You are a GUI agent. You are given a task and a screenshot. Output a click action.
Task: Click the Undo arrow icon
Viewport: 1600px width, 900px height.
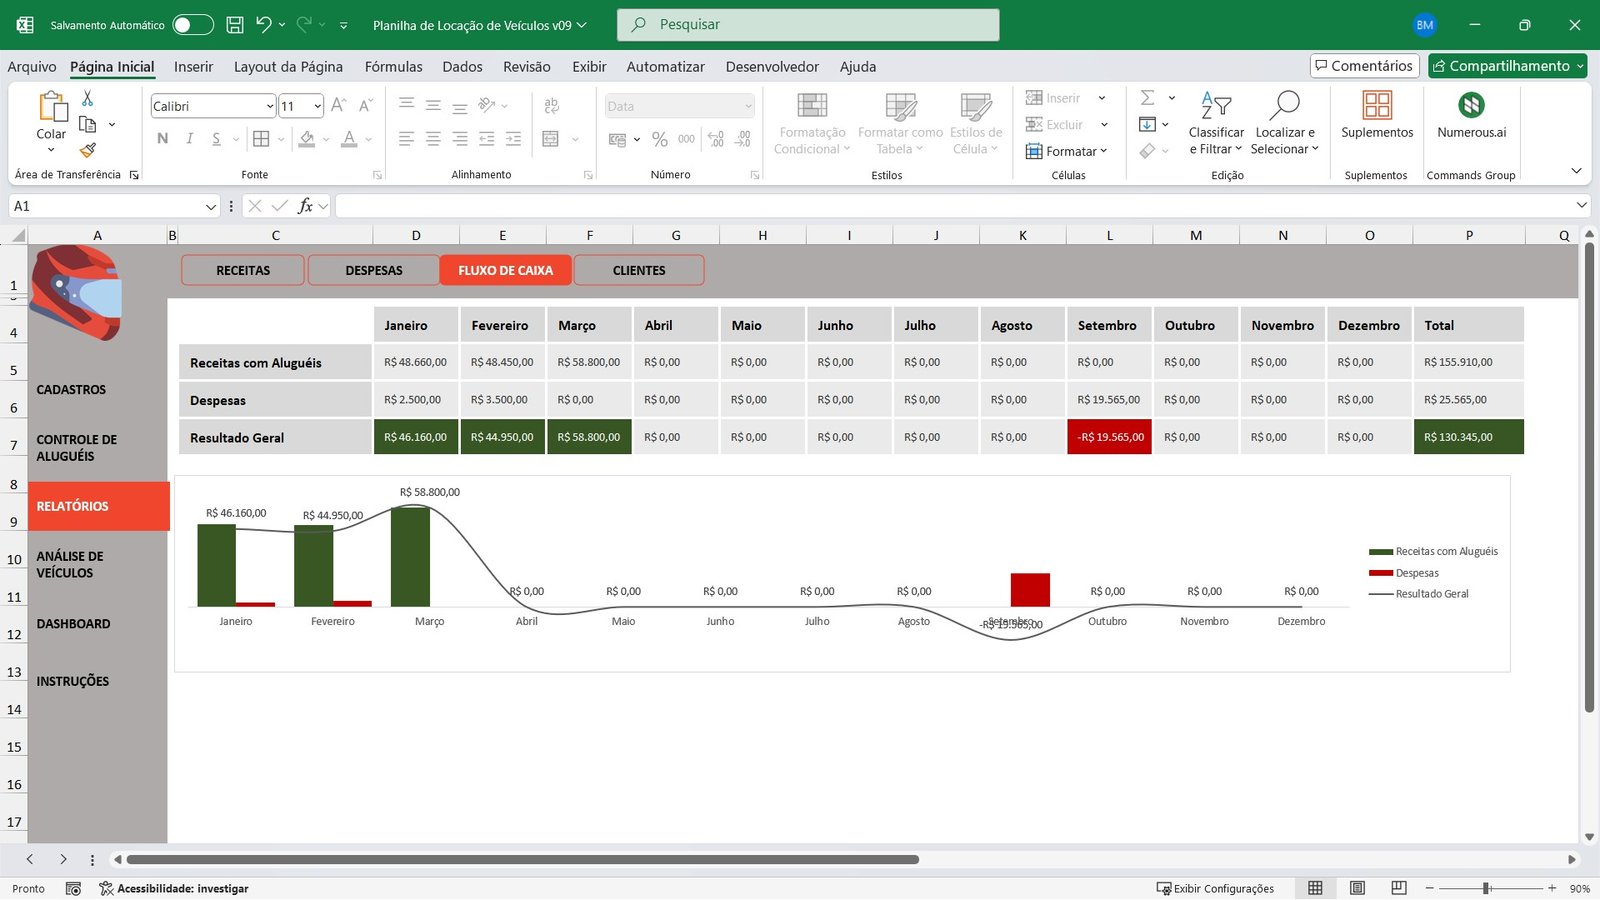coord(263,25)
